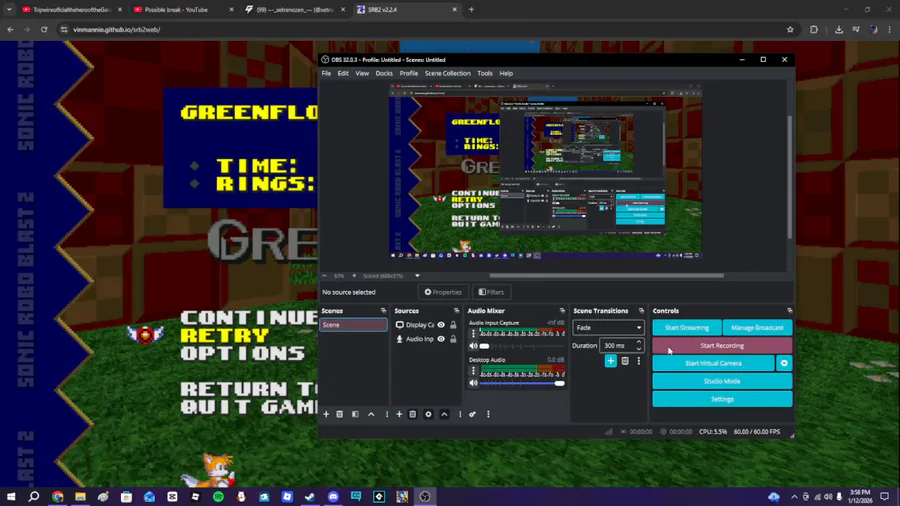Increase transition duration stepper up
The width and height of the screenshot is (900, 506).
[x=639, y=342]
